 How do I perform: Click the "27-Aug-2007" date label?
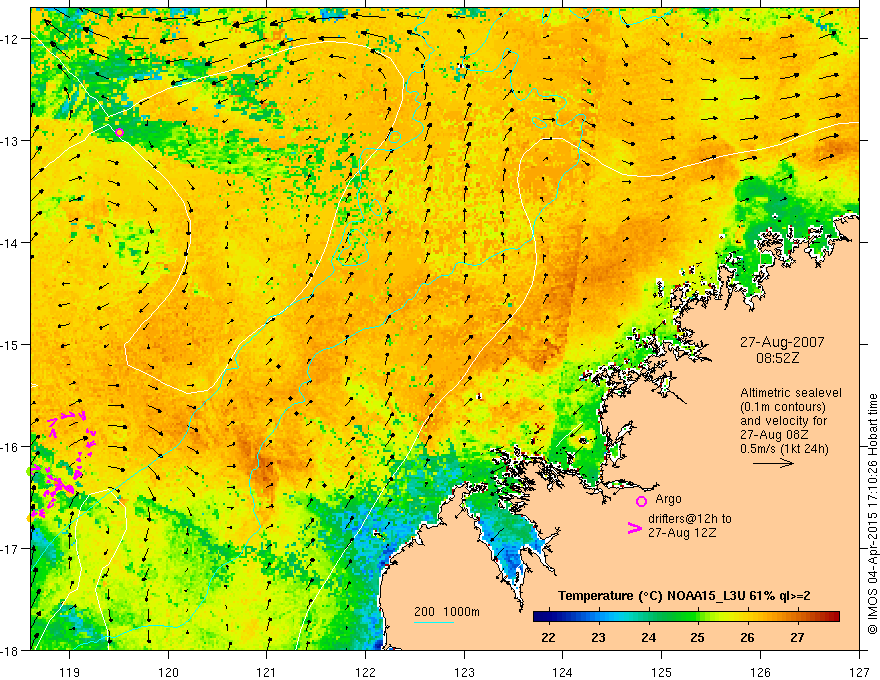point(782,342)
